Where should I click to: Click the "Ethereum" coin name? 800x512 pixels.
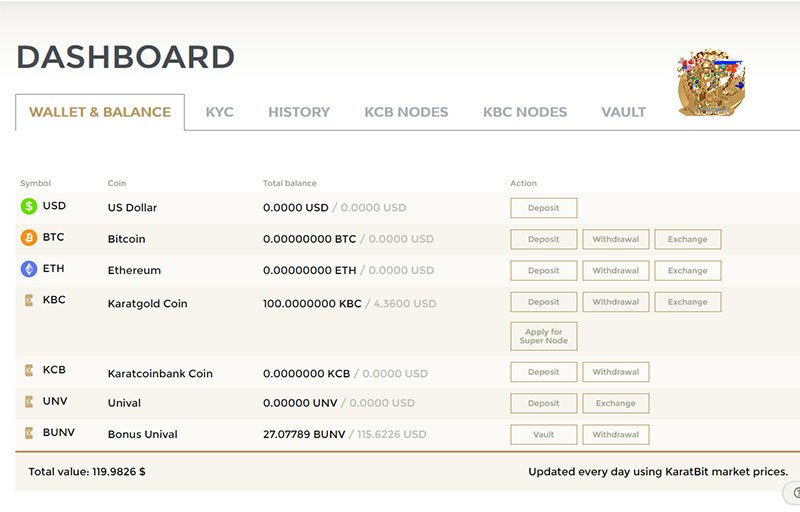pyautogui.click(x=134, y=271)
